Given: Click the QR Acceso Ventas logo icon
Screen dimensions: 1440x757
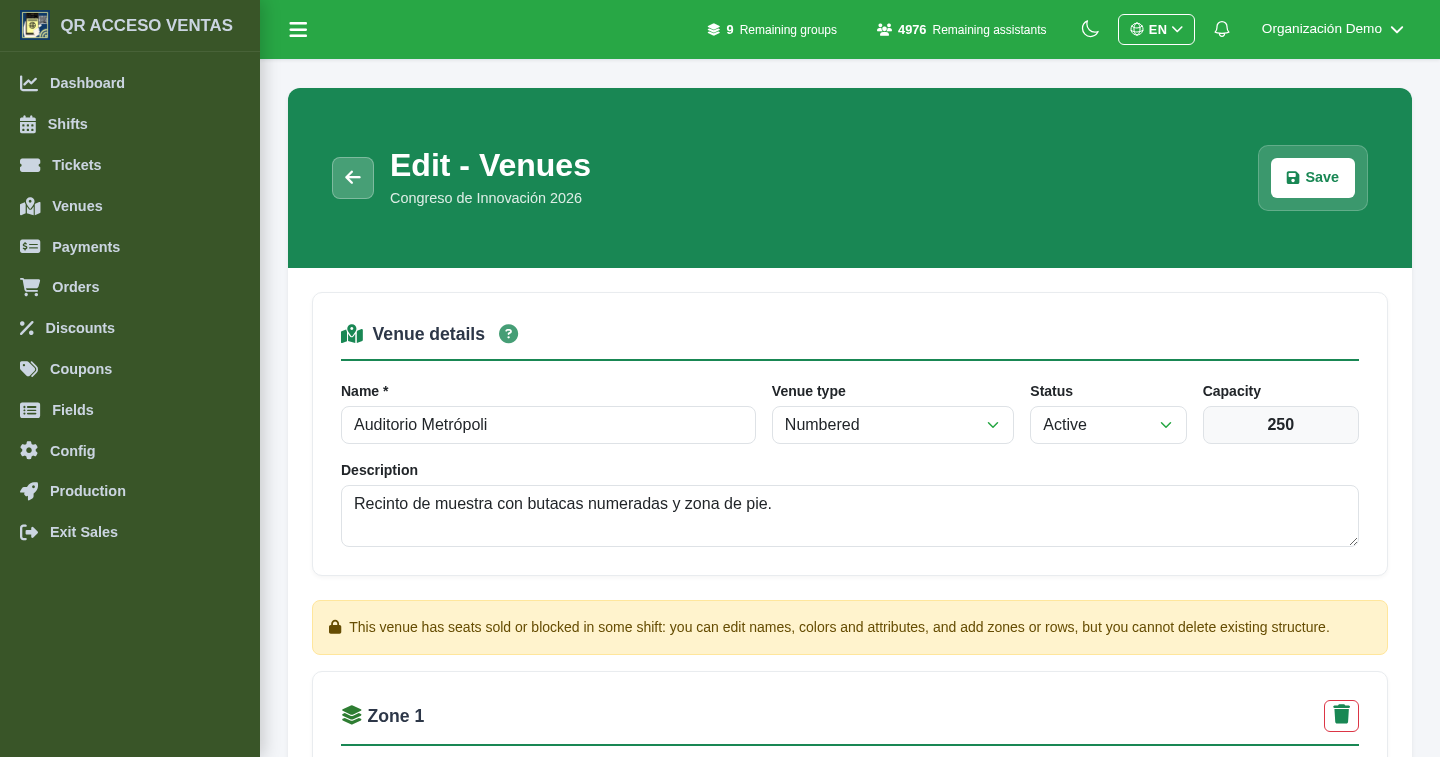Looking at the screenshot, I should click(x=35, y=25).
